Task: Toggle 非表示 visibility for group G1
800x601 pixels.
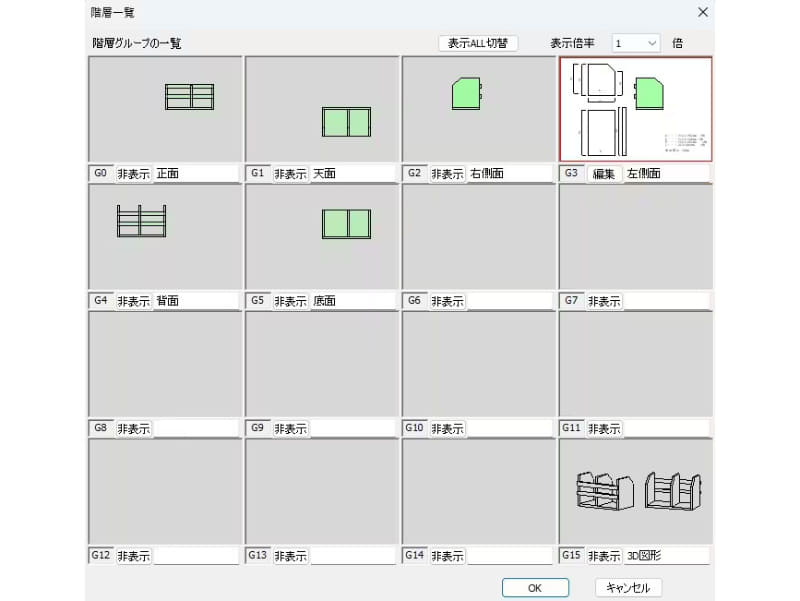Action: point(289,172)
